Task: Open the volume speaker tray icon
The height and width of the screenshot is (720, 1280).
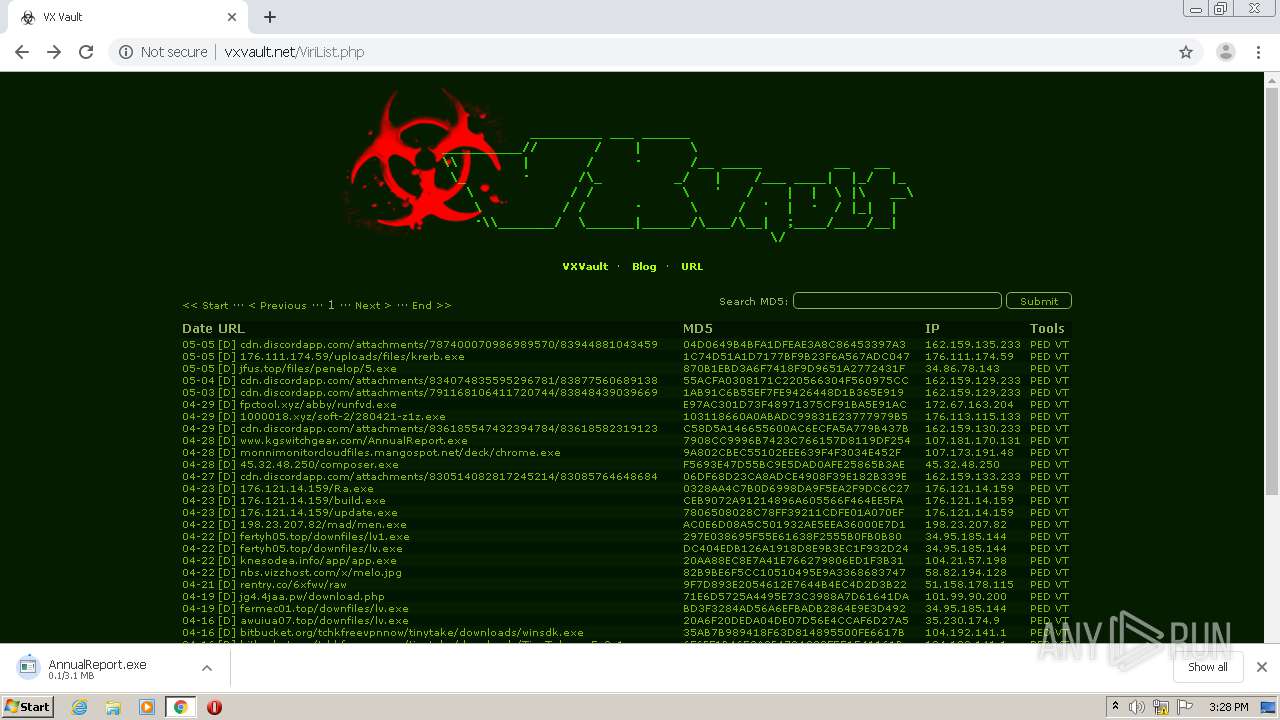Action: (x=1138, y=707)
